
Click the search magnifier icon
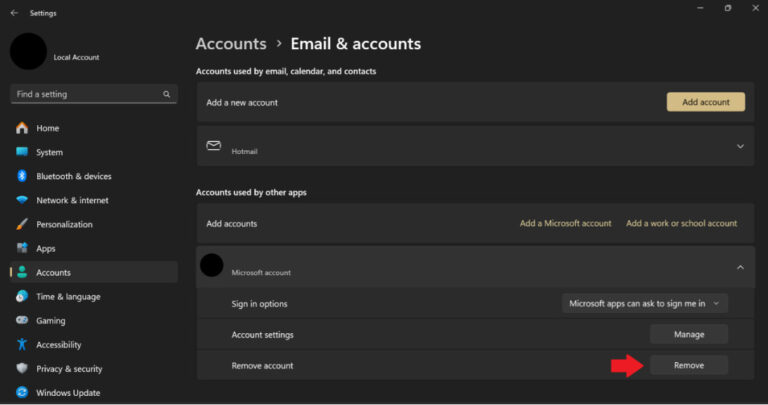click(167, 94)
